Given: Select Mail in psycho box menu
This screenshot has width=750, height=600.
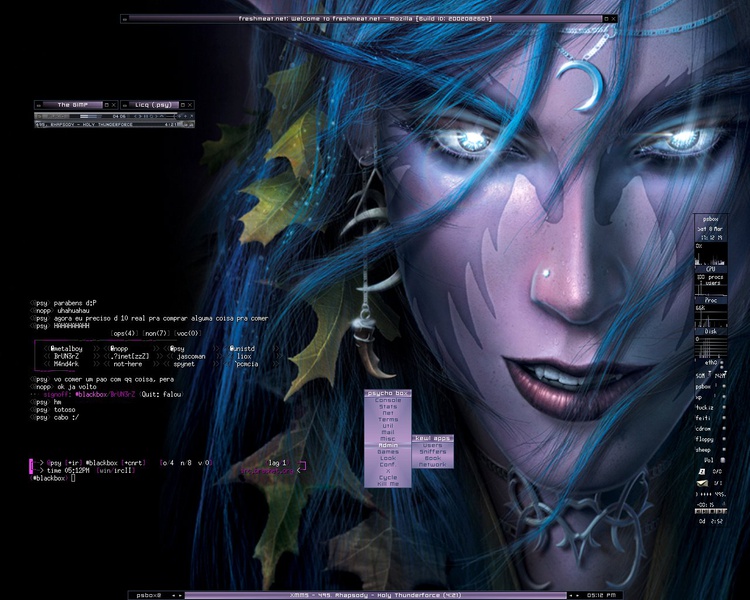Looking at the screenshot, I should click(x=388, y=432).
